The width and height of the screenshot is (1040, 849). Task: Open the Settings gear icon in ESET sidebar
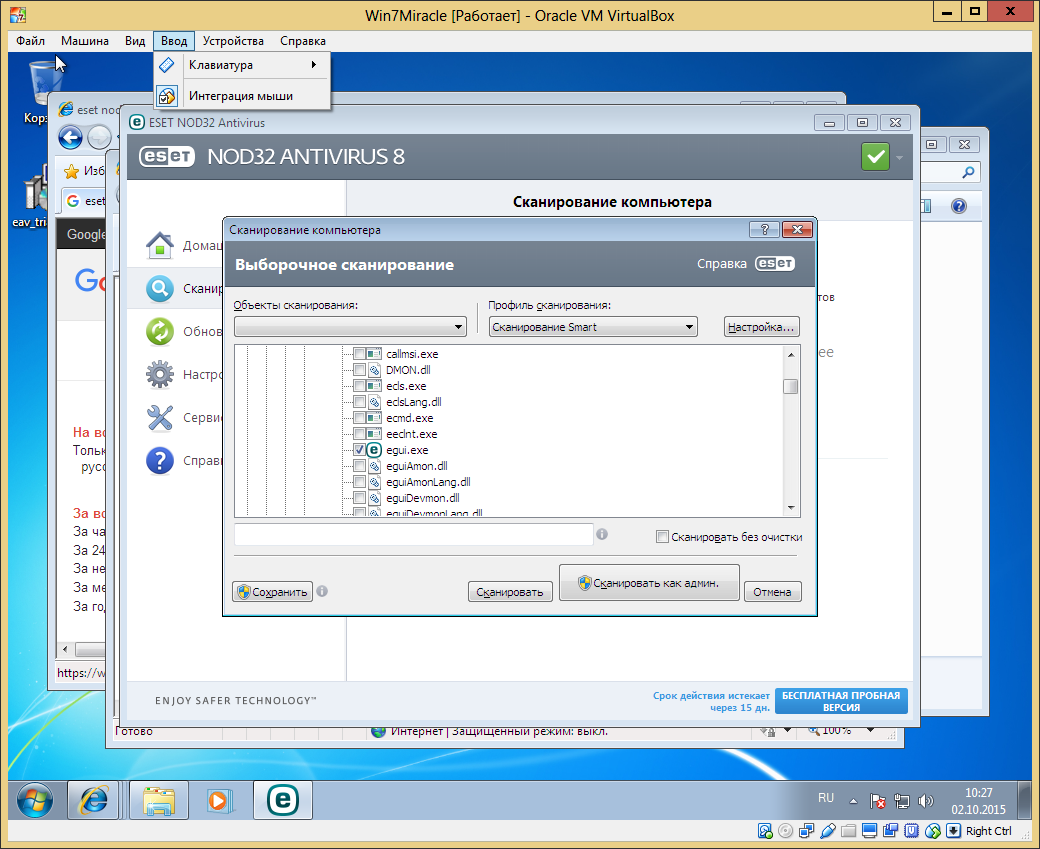coord(160,375)
